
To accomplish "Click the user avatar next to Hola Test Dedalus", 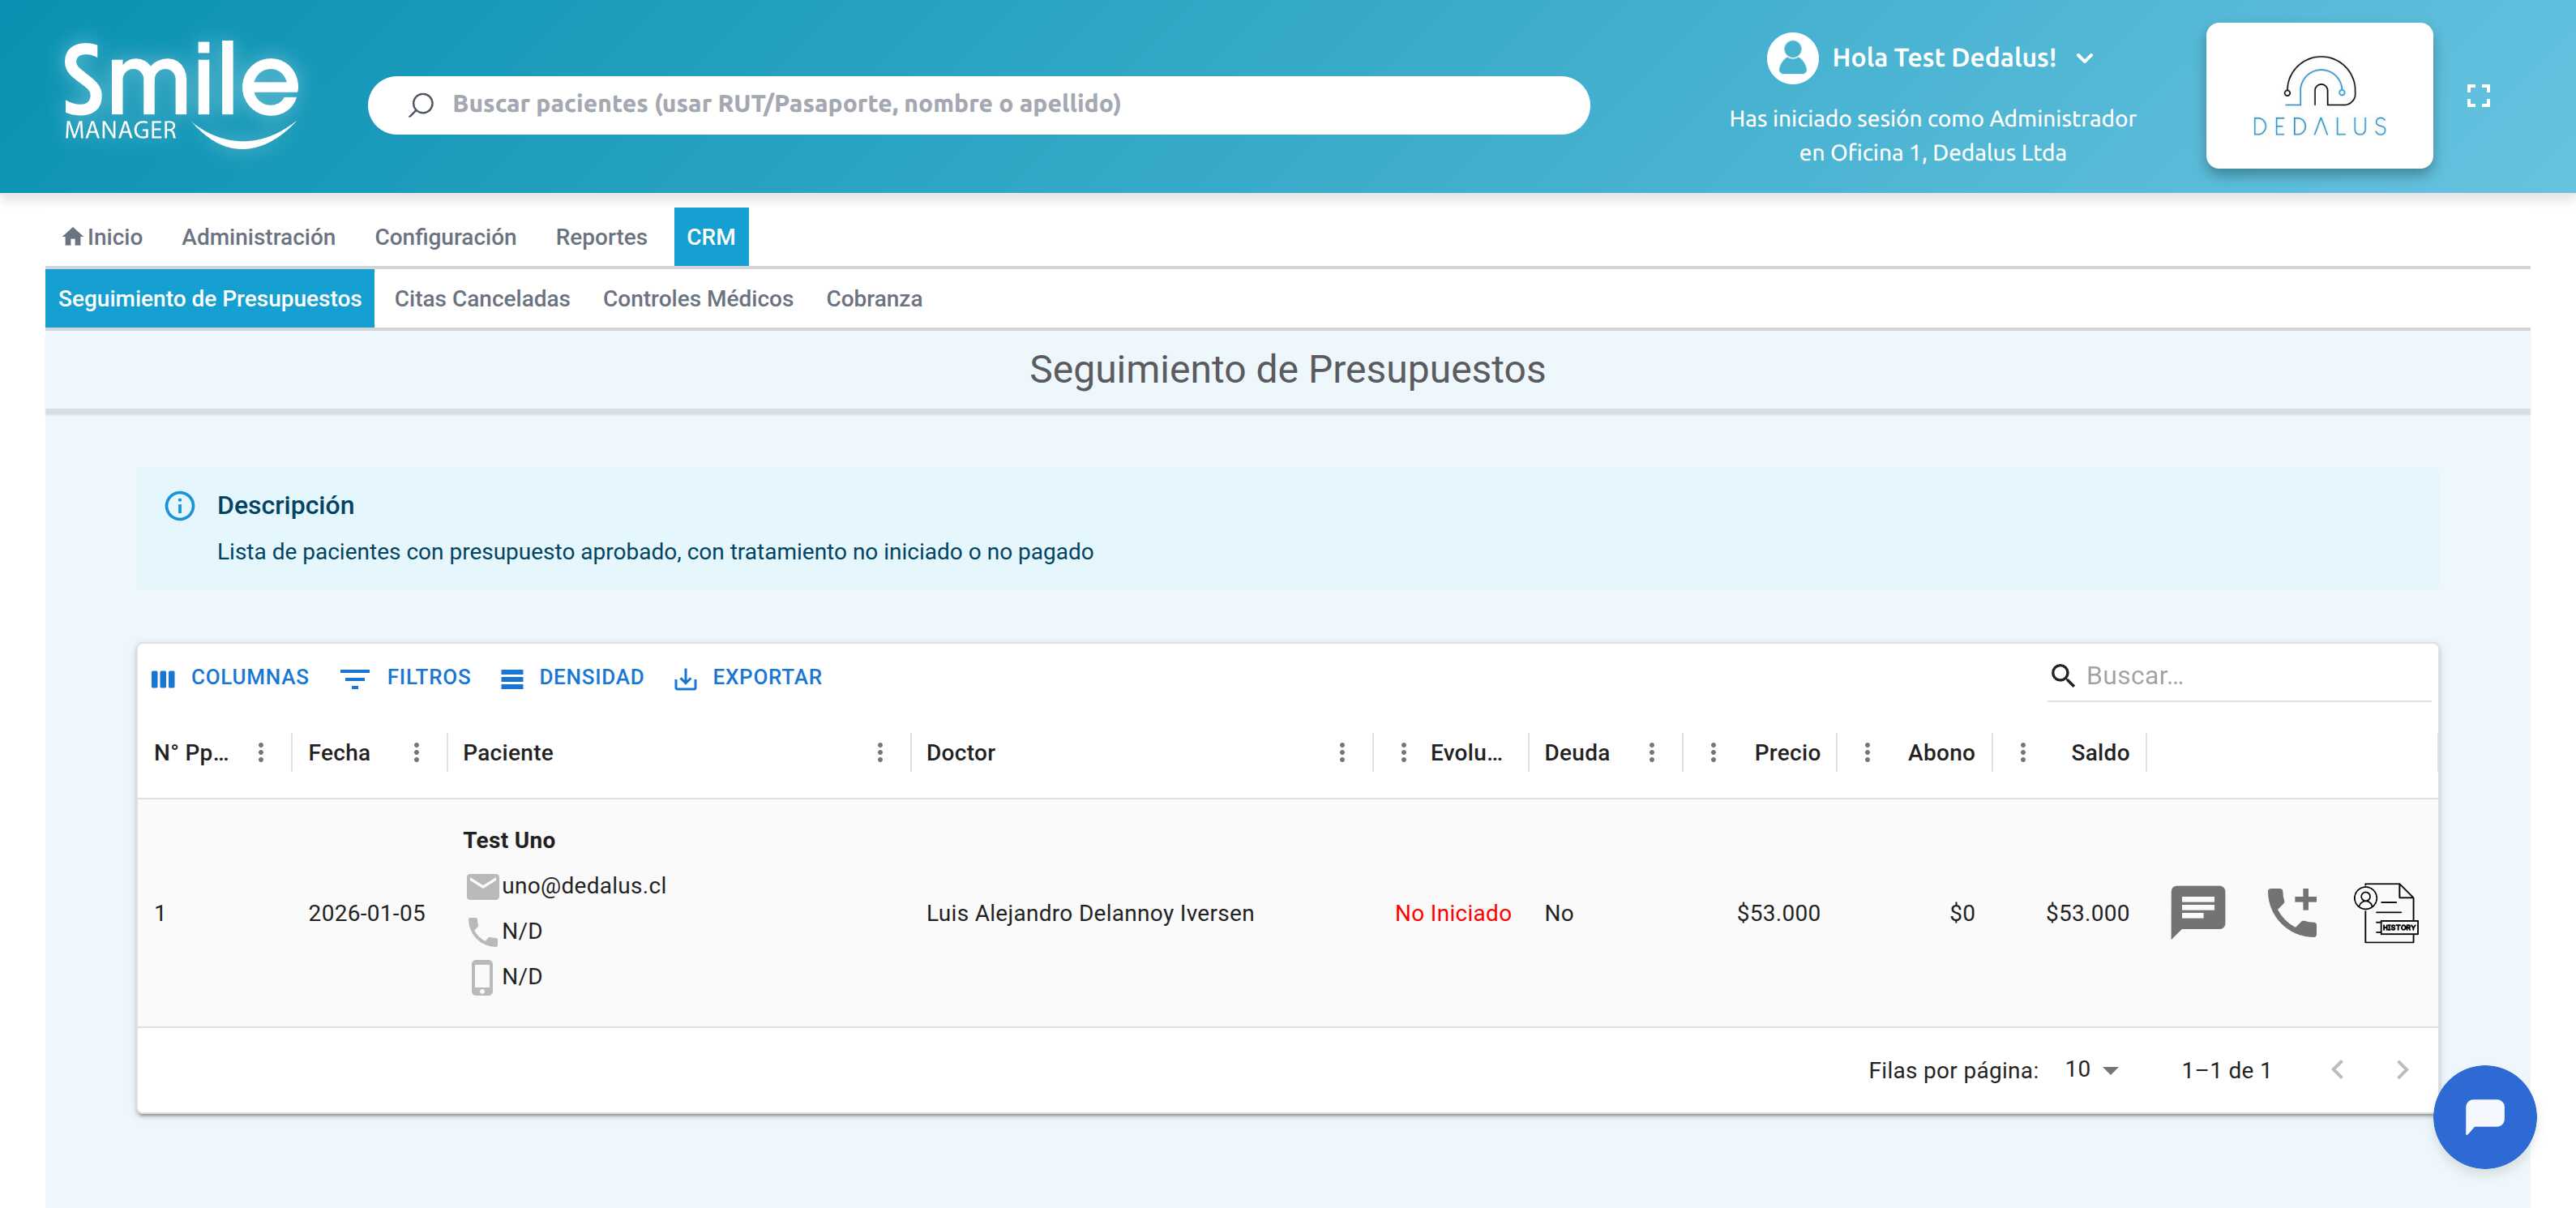I will tap(1791, 57).
